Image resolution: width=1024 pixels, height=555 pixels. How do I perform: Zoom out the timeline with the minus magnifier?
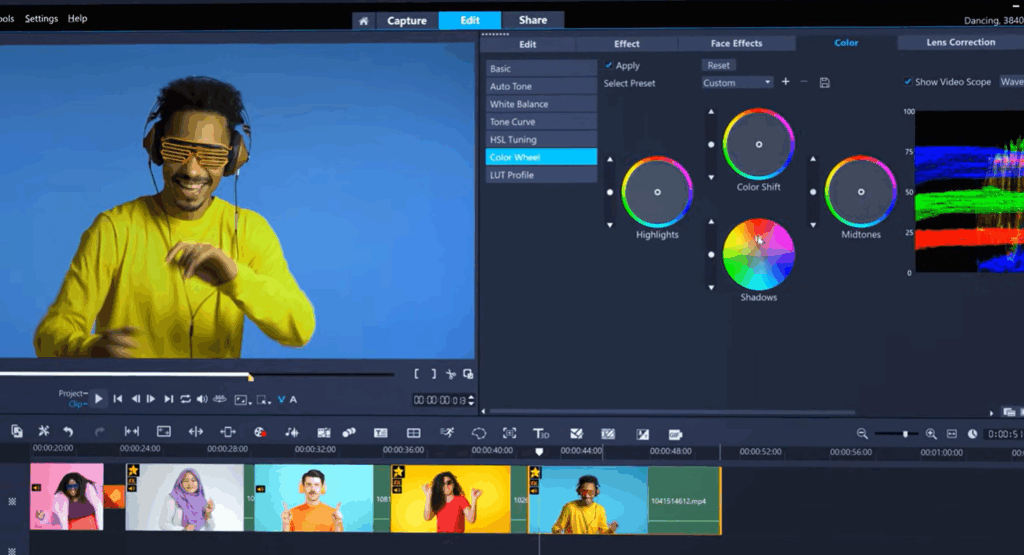pyautogui.click(x=862, y=434)
